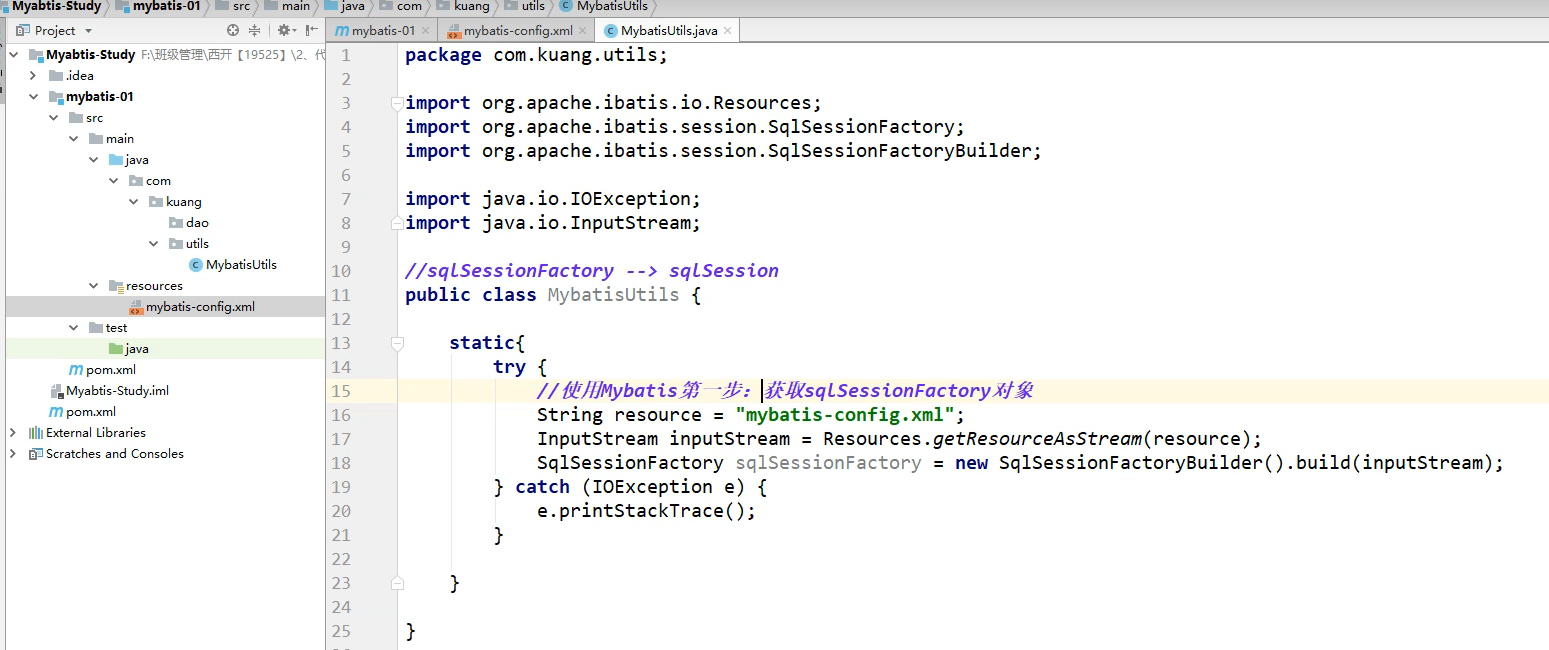Screen dimensions: 1549x650
Task: Click package com.kuang.utils; declaration
Action: pos(536,55)
